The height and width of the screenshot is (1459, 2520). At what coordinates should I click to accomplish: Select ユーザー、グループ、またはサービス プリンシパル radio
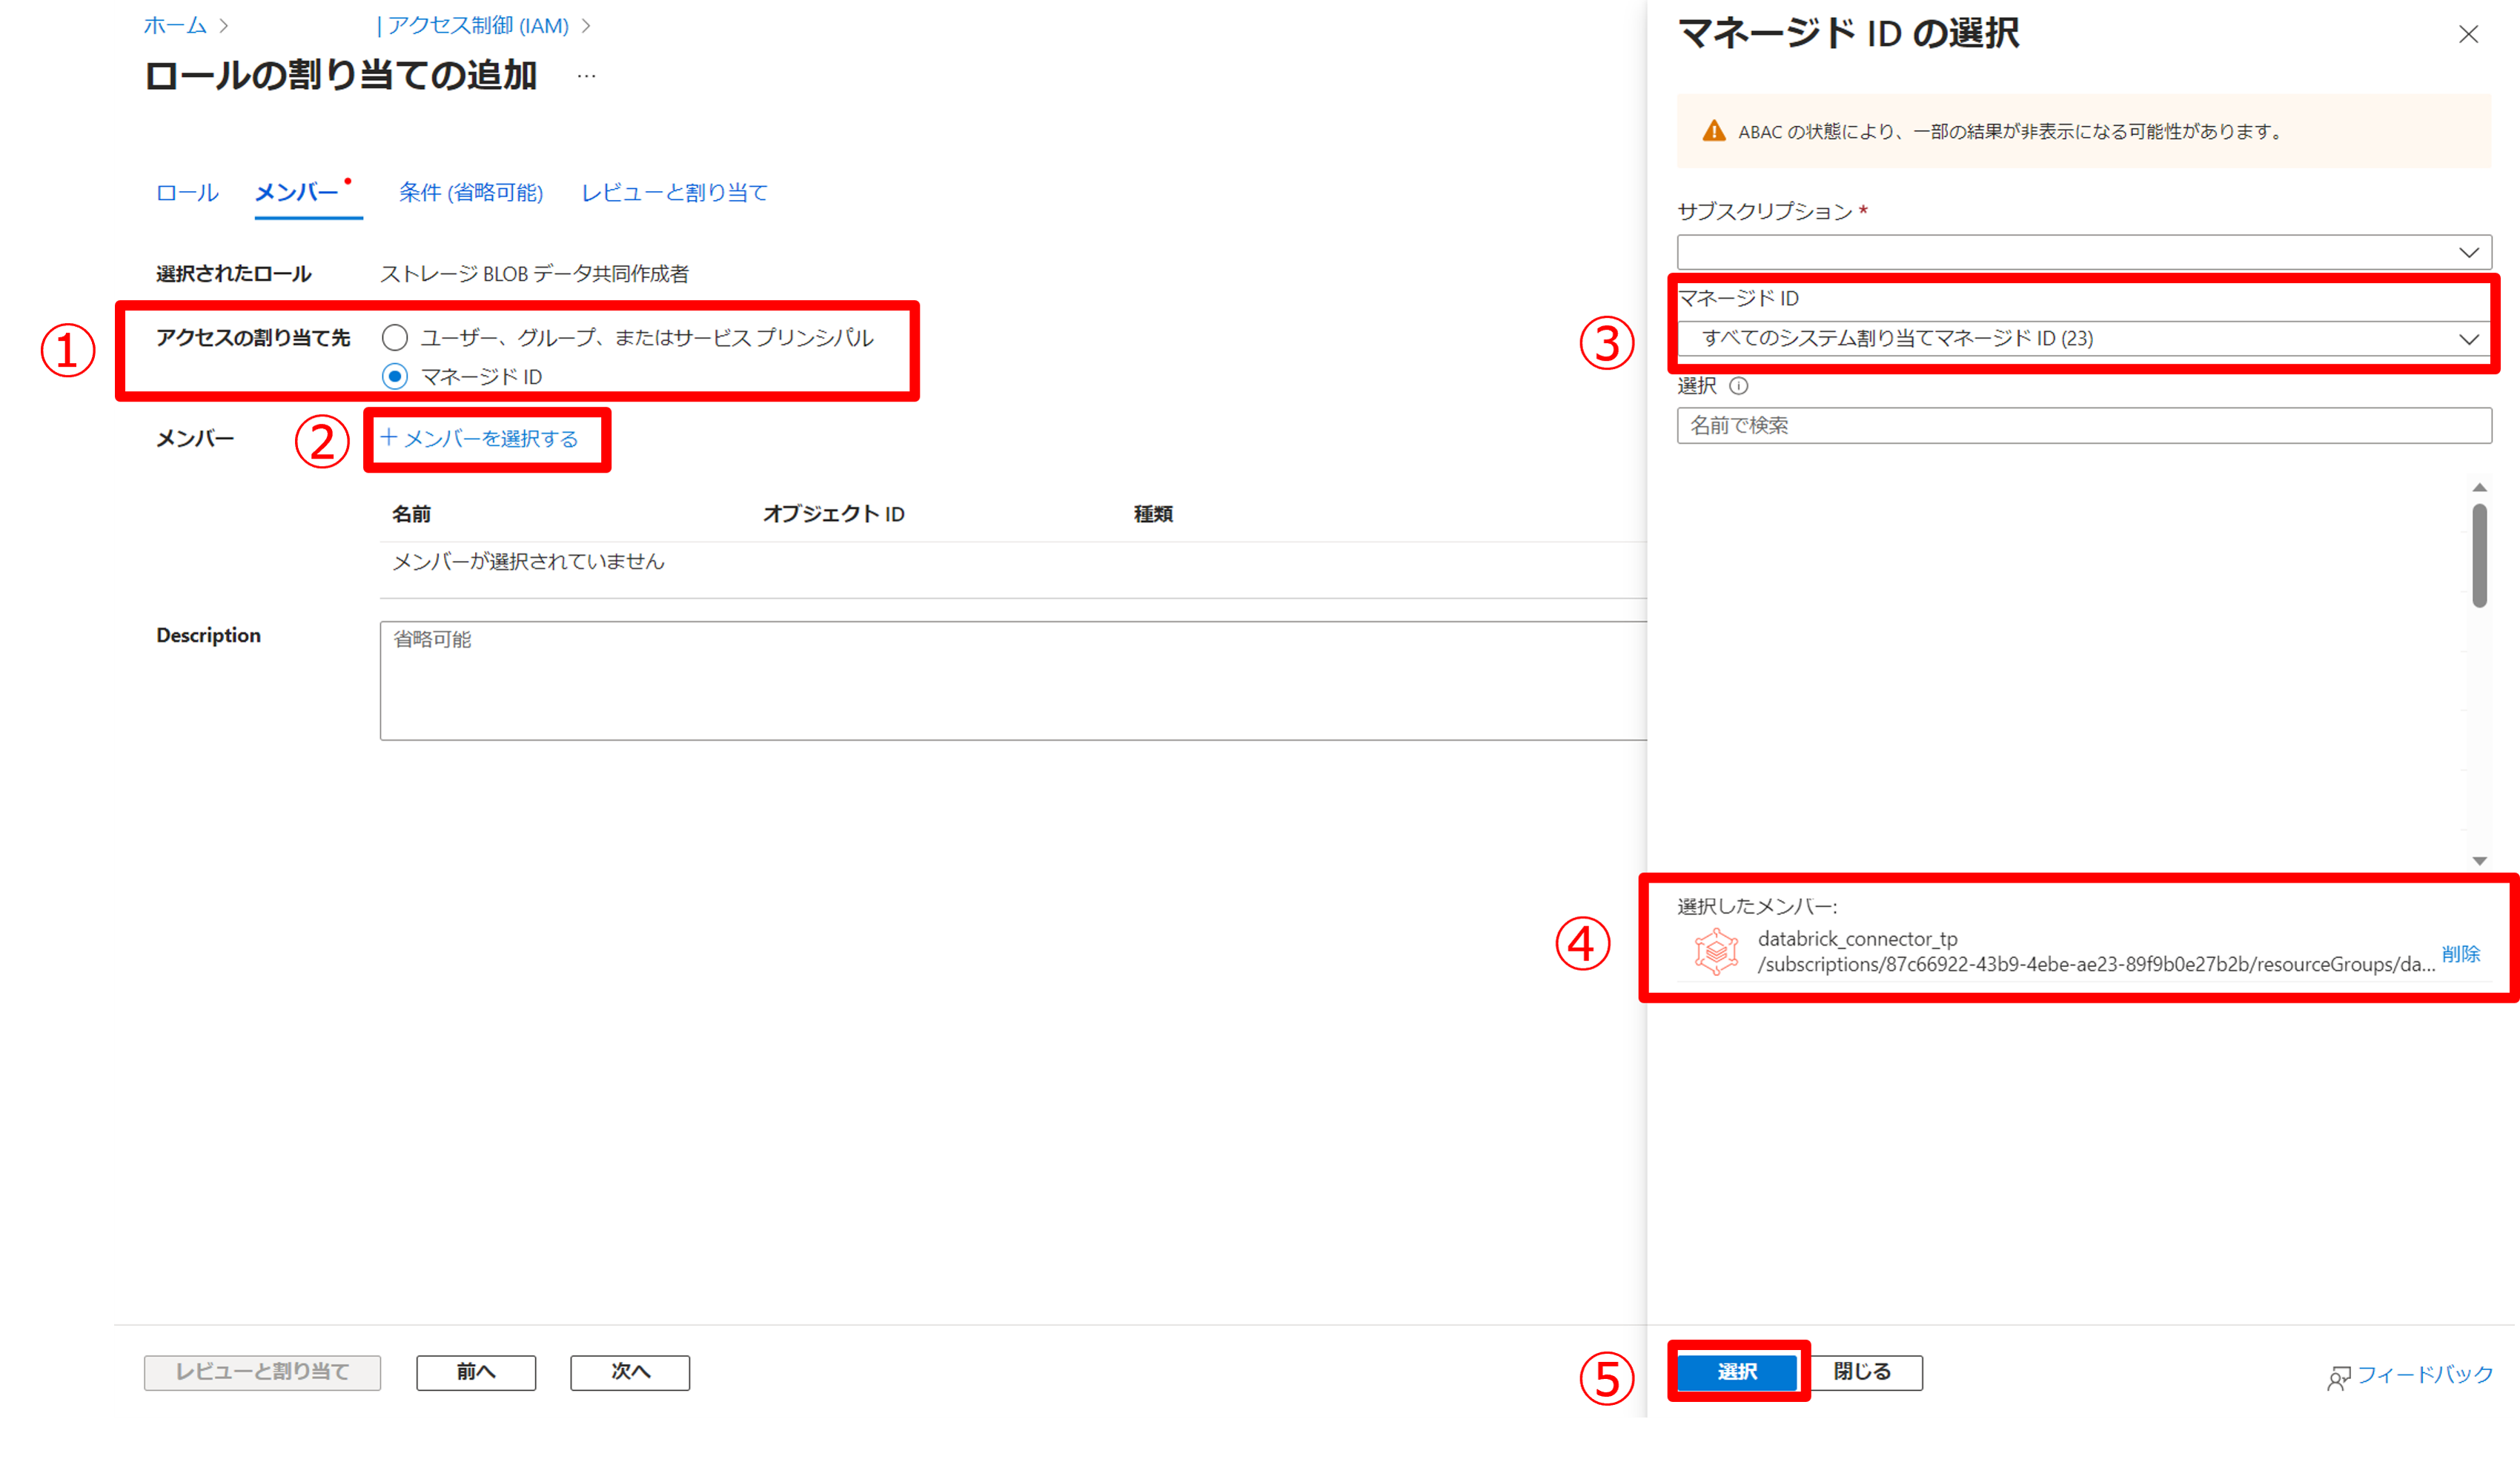[x=395, y=338]
